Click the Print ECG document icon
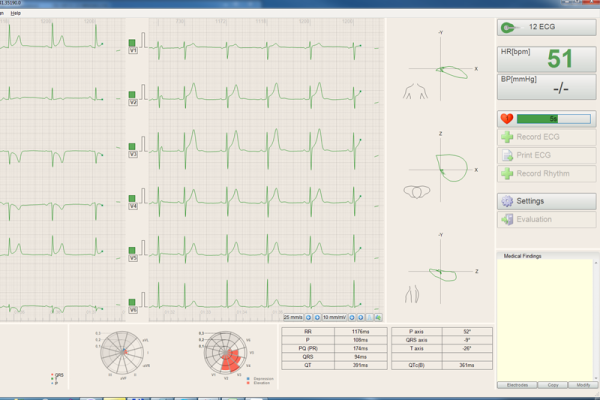 click(507, 155)
